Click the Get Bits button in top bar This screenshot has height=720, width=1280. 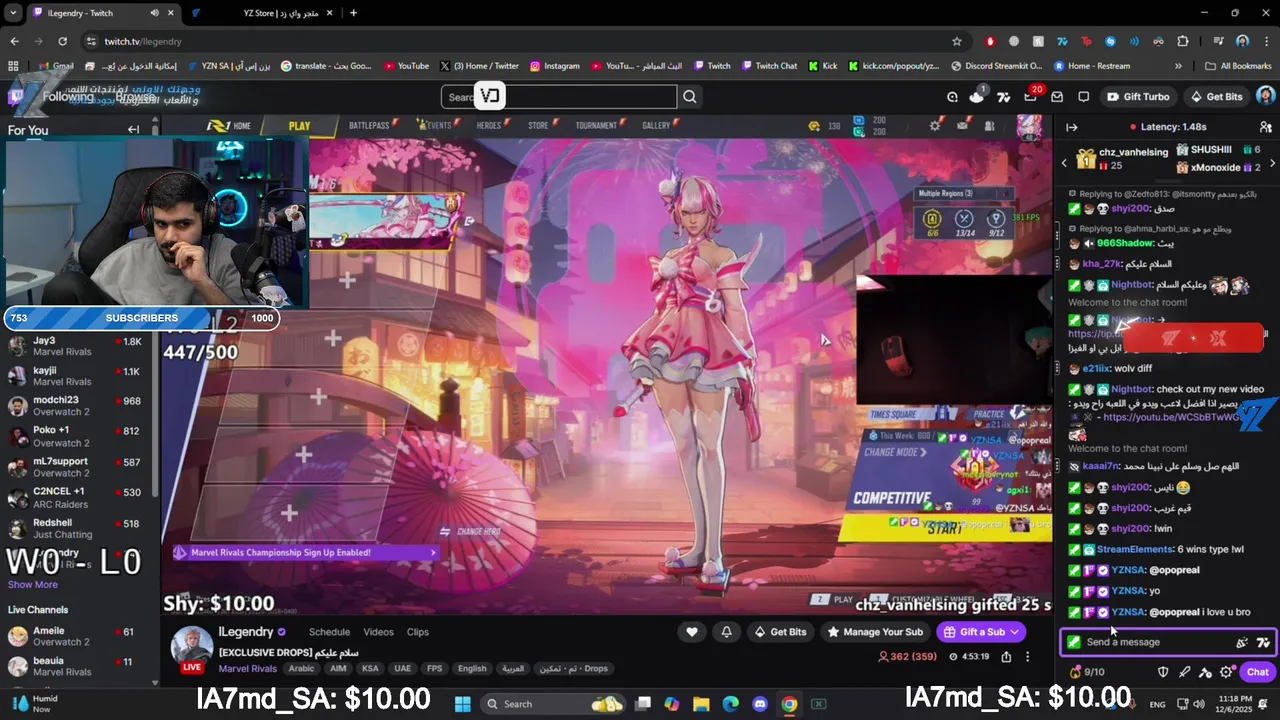[x=1216, y=97]
